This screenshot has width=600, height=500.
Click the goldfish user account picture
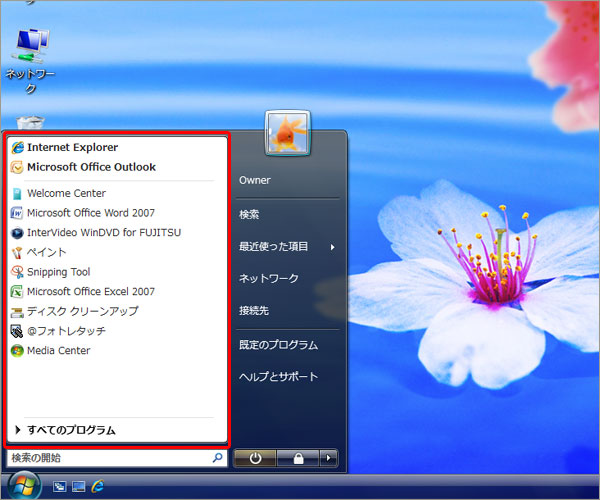287,133
